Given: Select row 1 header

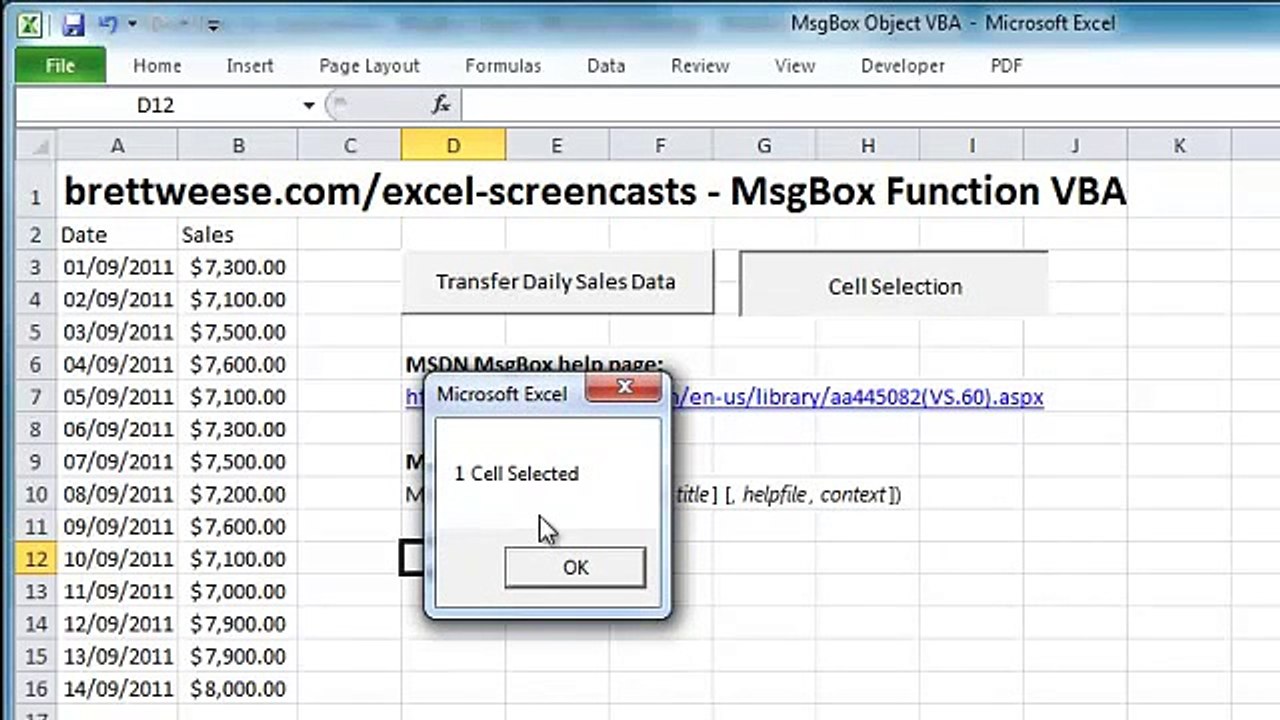Looking at the screenshot, I should pos(36,191).
